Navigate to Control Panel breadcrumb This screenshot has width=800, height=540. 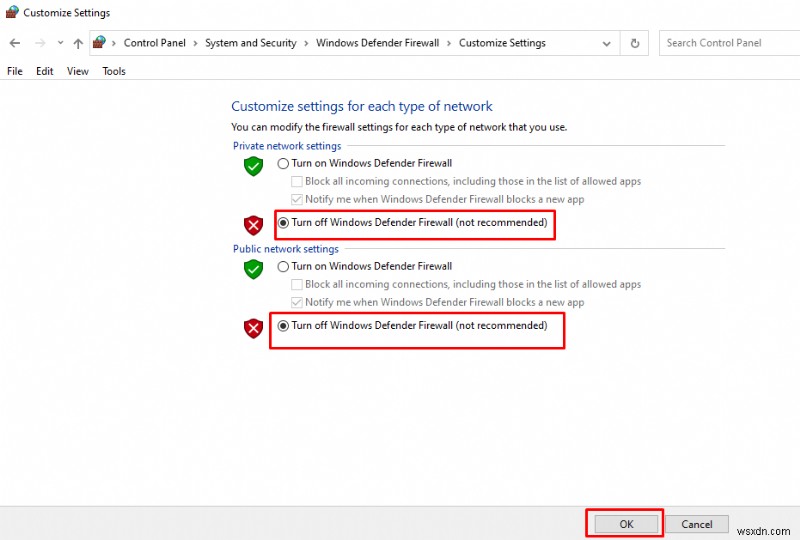[x=155, y=43]
